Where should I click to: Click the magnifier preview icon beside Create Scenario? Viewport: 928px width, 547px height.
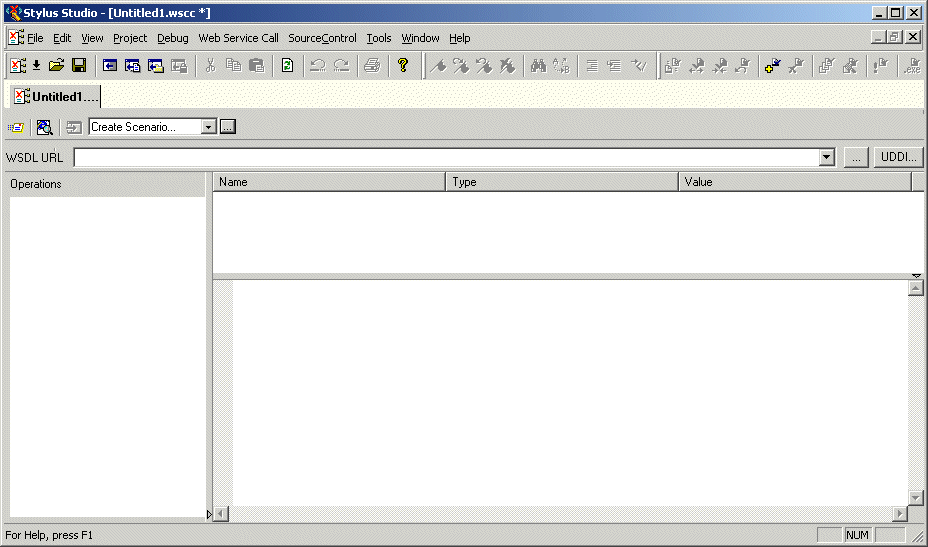(44, 127)
